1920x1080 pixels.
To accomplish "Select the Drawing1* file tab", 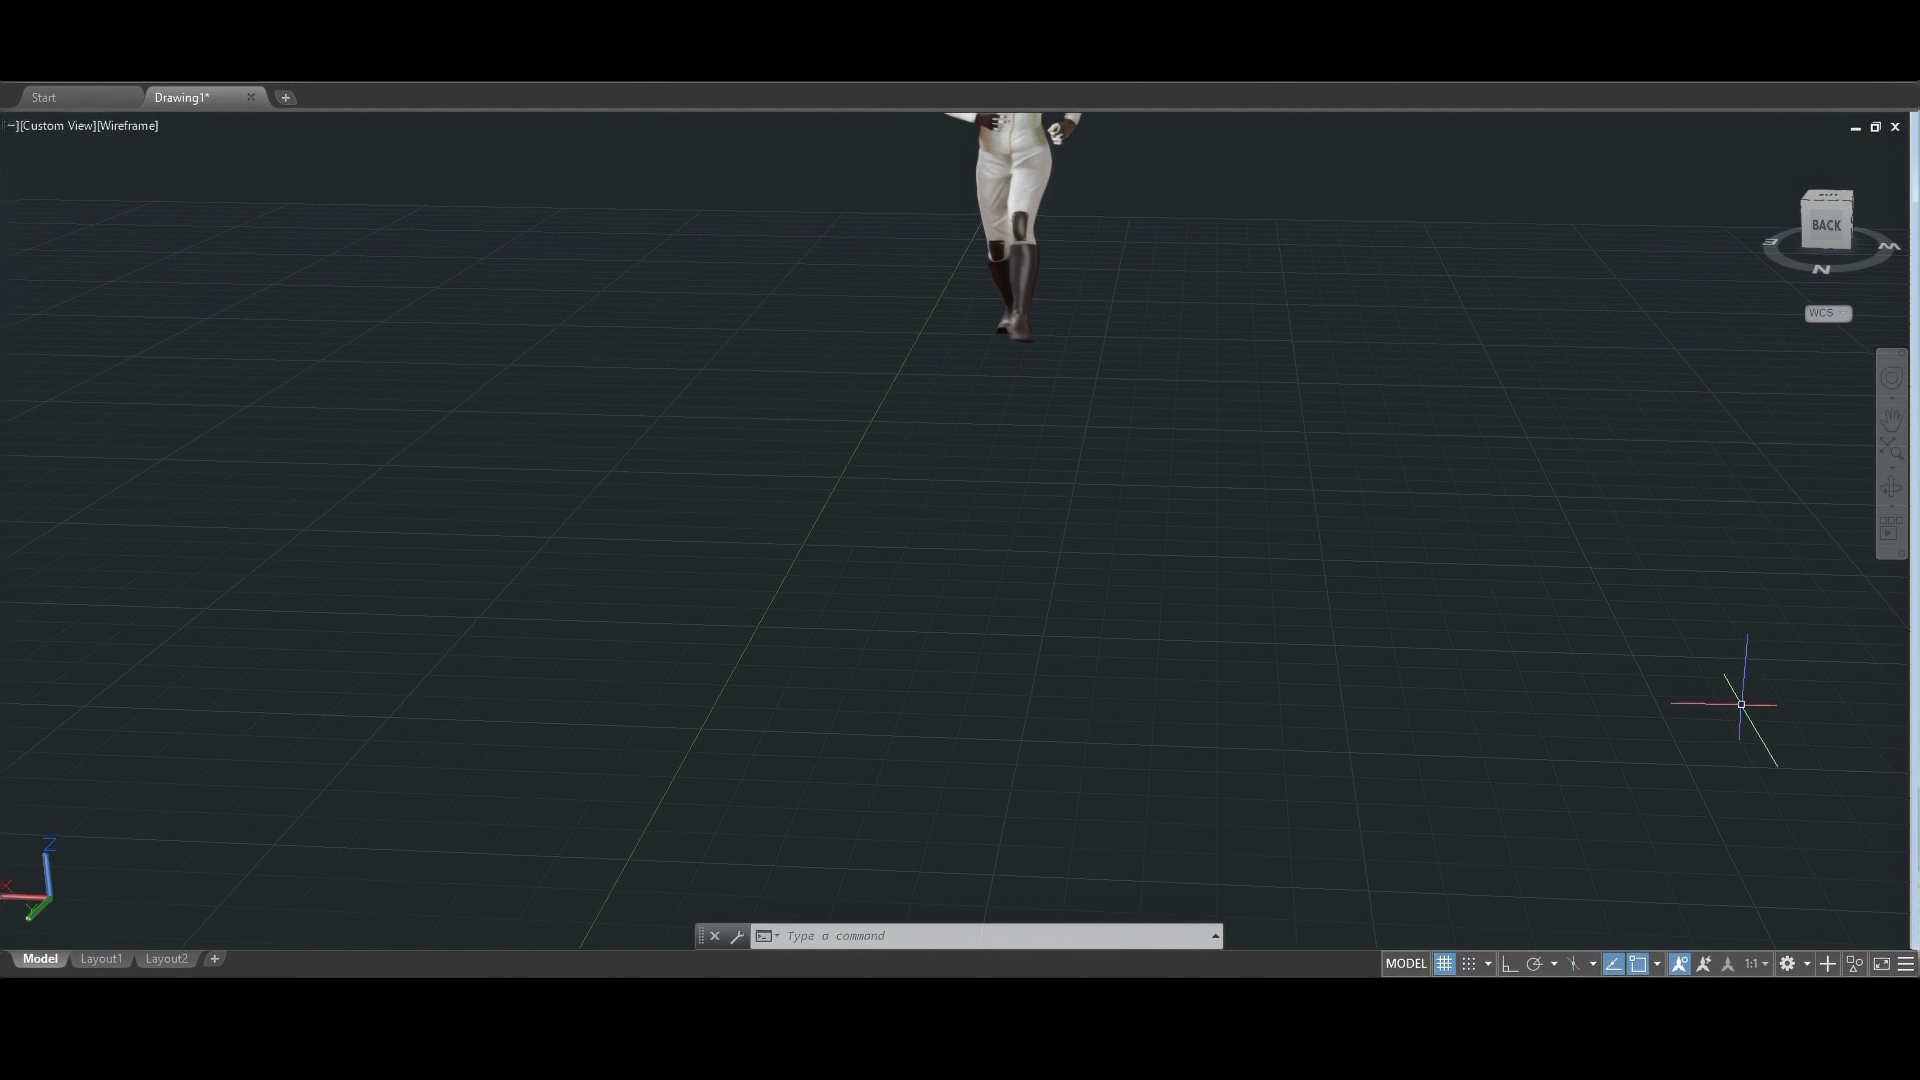I will pos(182,98).
